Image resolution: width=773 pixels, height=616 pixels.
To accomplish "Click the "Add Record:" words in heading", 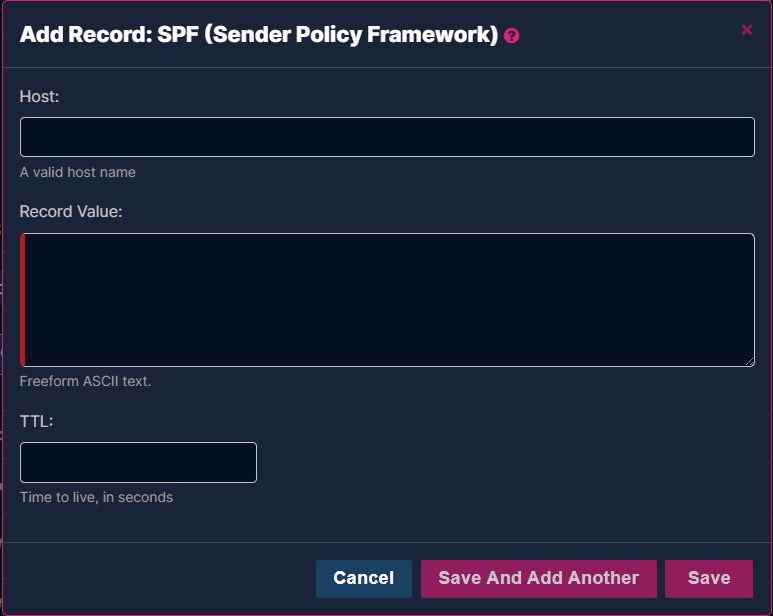I will point(86,34).
